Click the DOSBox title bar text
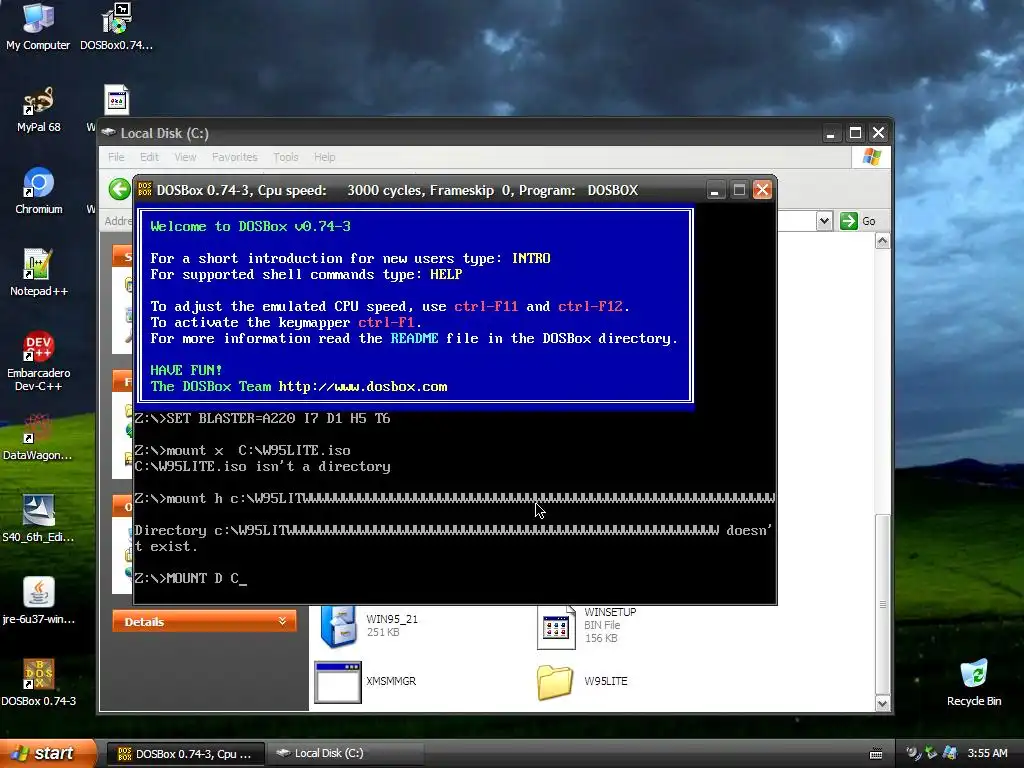Image resolution: width=1024 pixels, height=768 pixels. click(x=397, y=190)
